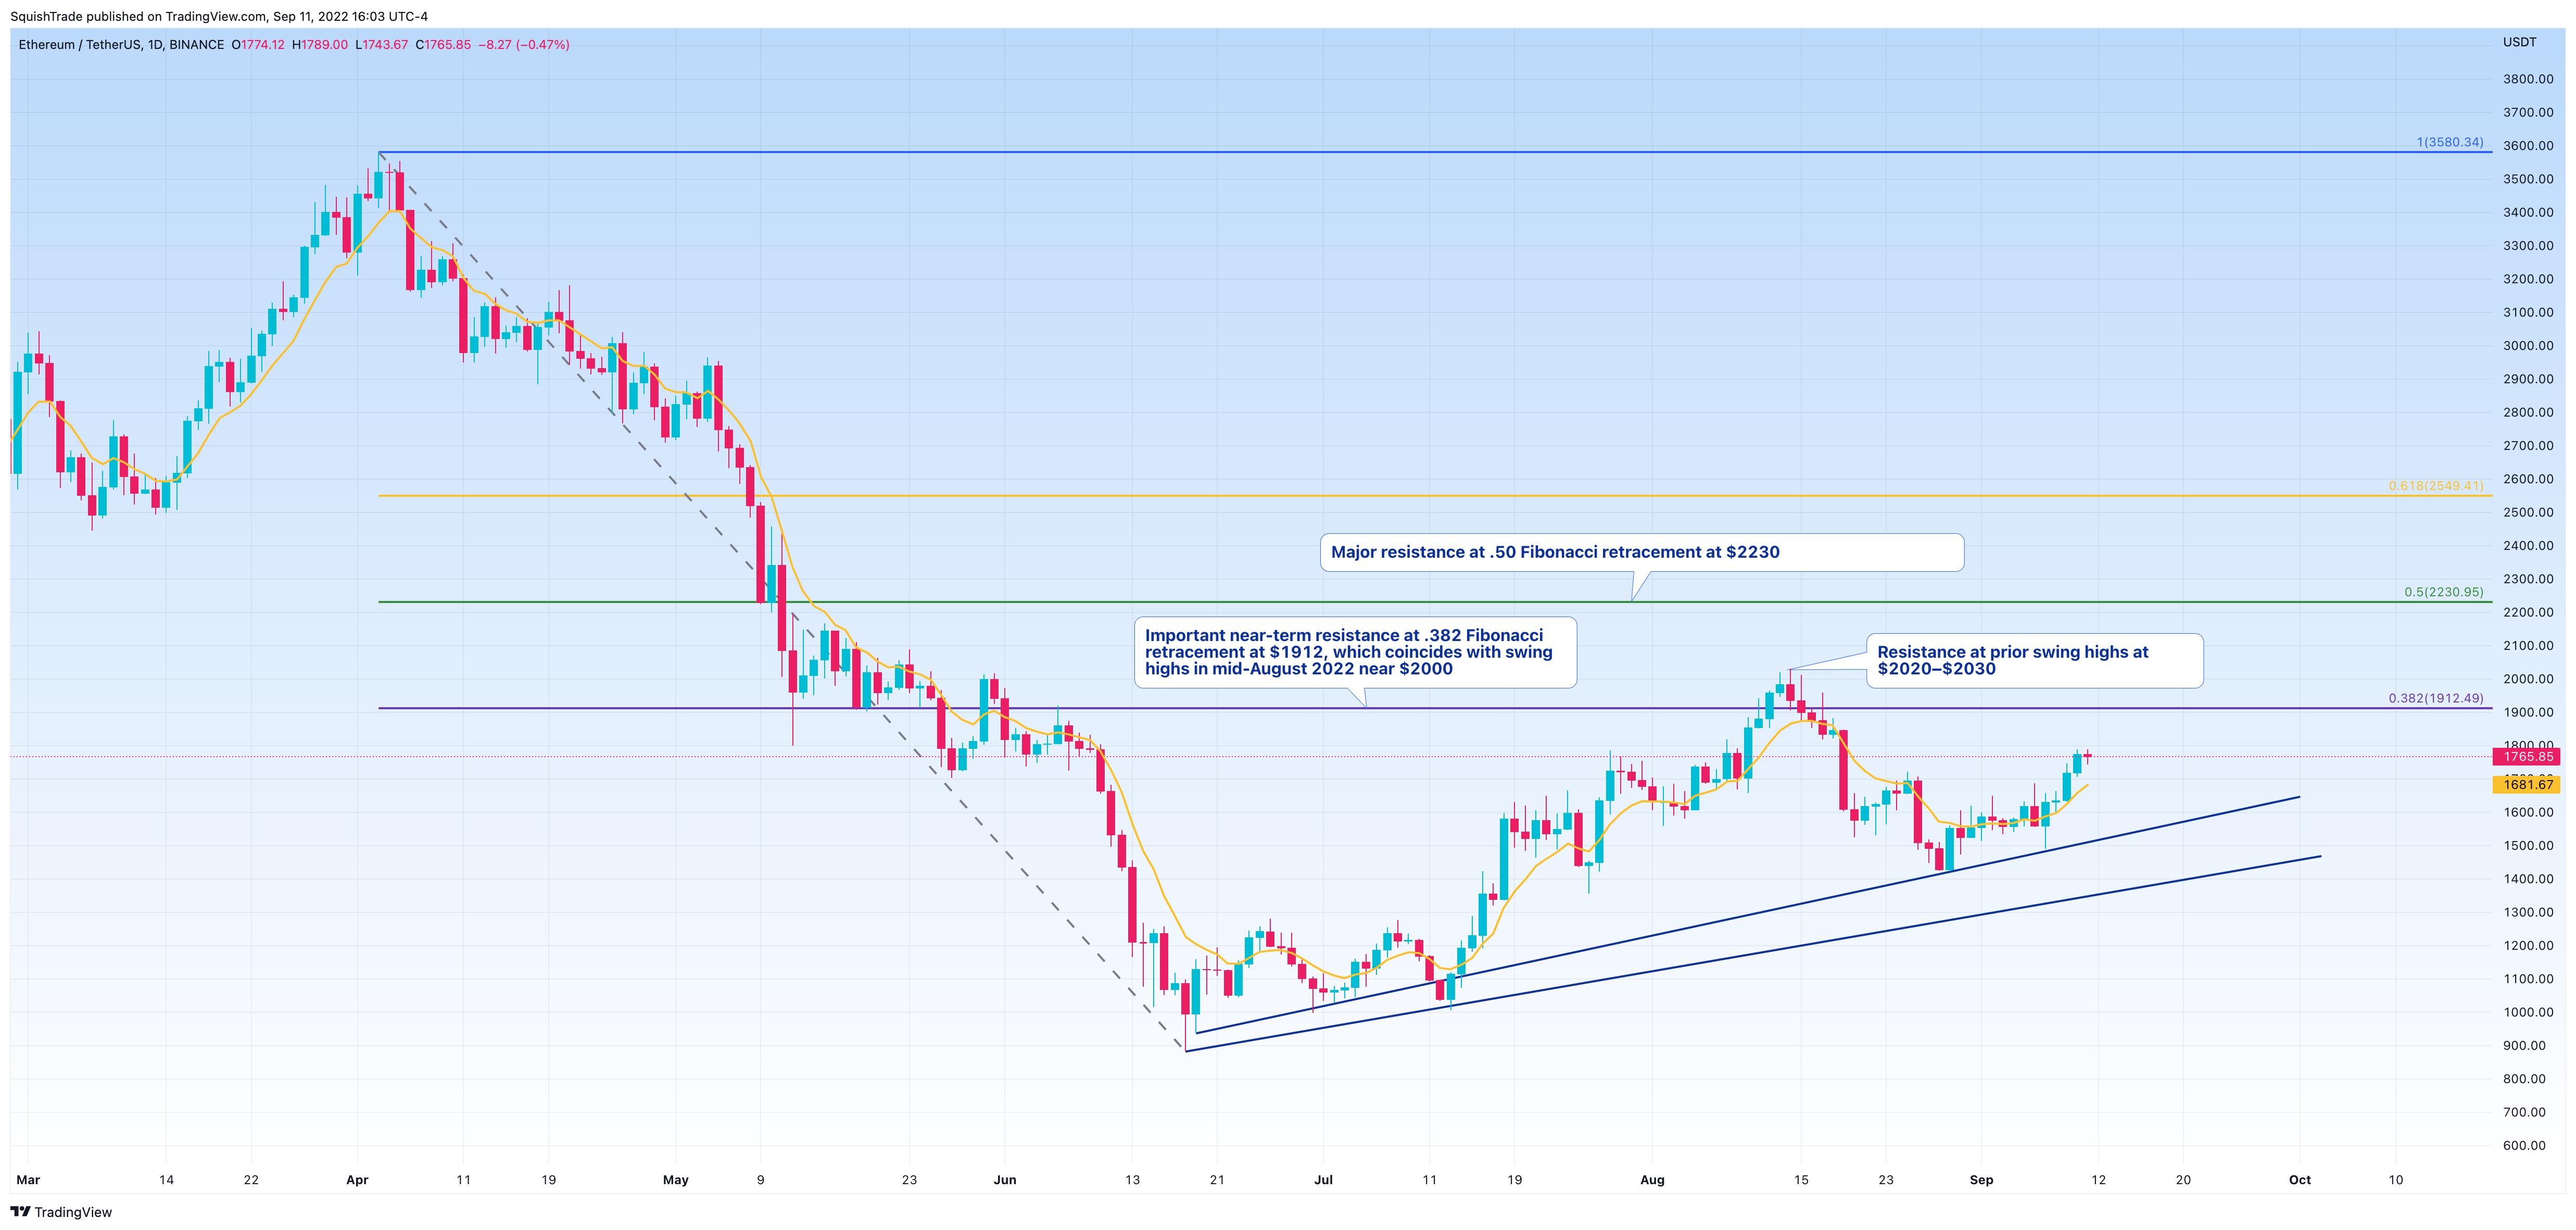The width and height of the screenshot is (2576, 1230).
Task: Select the 'Important near-term resistance at .382' callout
Action: (1355, 652)
